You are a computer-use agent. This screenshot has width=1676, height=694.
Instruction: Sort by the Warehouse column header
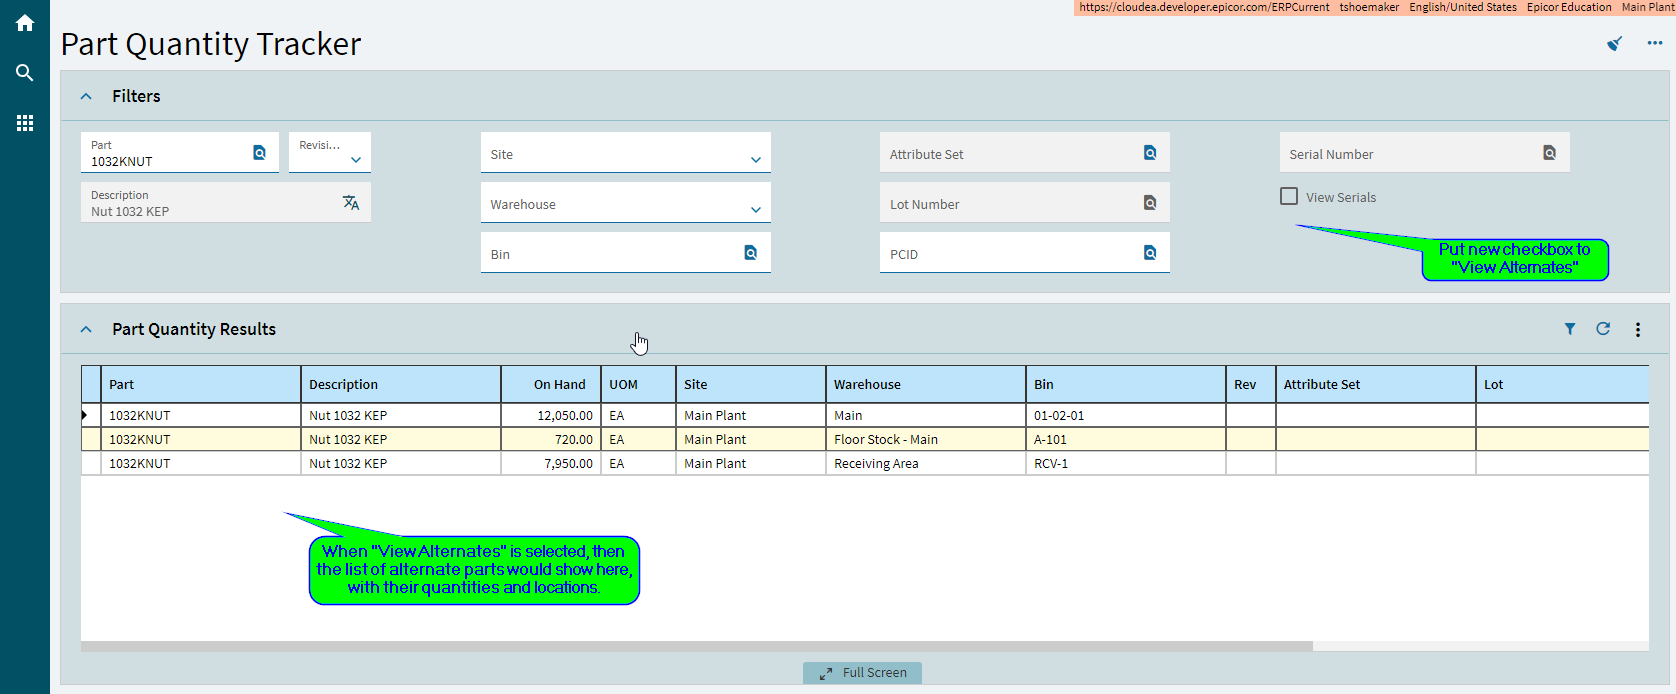(x=926, y=384)
